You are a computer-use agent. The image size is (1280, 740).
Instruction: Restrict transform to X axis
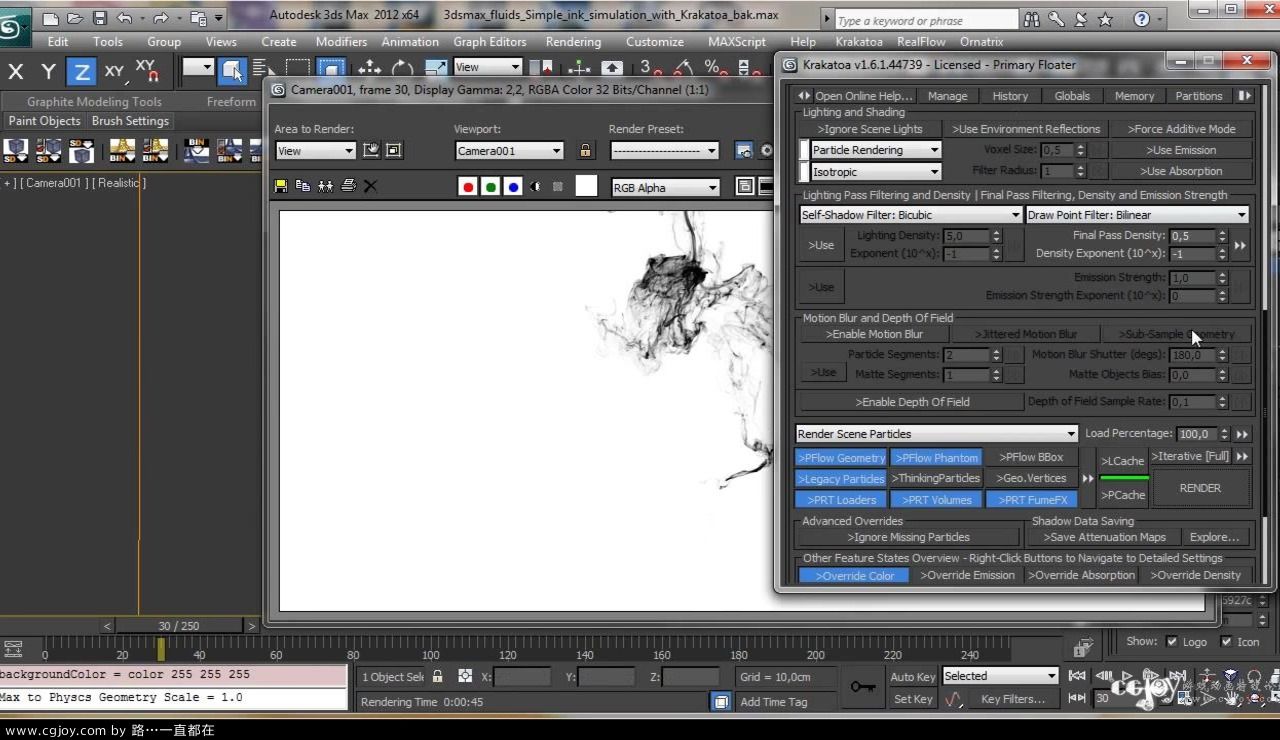pyautogui.click(x=16, y=71)
